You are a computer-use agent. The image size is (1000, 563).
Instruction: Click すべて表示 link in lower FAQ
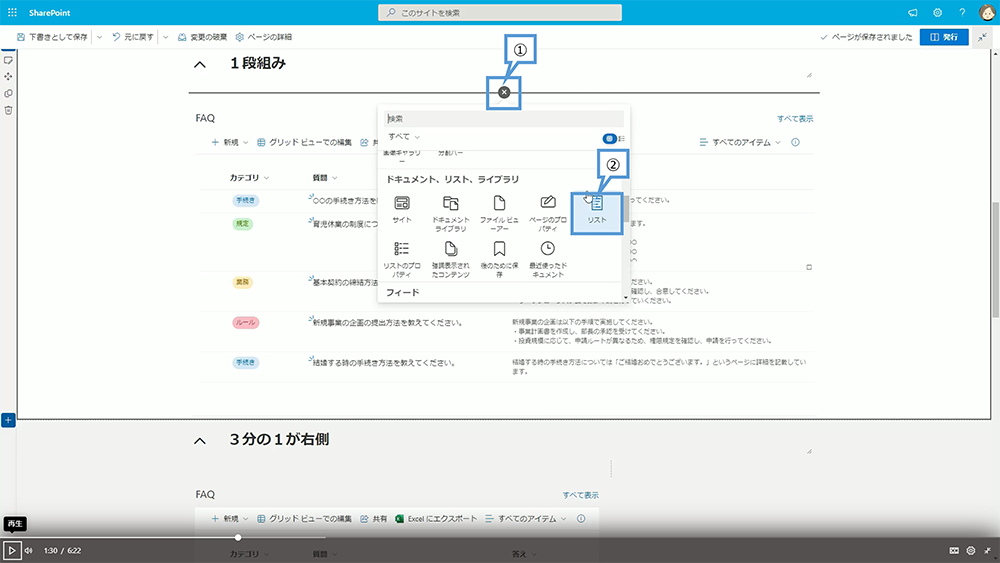pos(580,495)
